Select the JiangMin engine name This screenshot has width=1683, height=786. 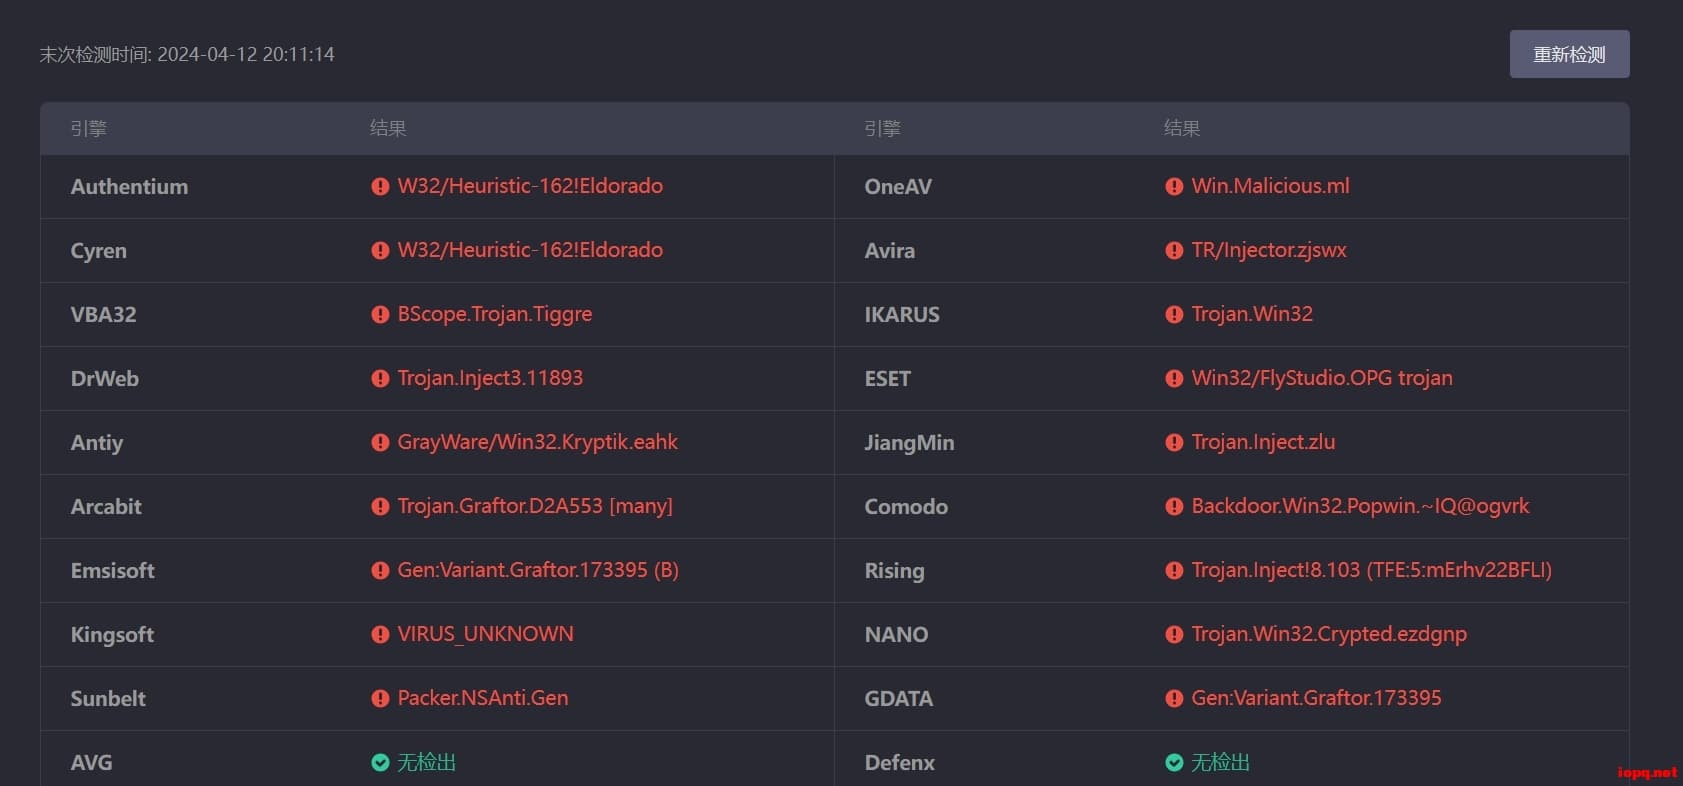tap(909, 443)
